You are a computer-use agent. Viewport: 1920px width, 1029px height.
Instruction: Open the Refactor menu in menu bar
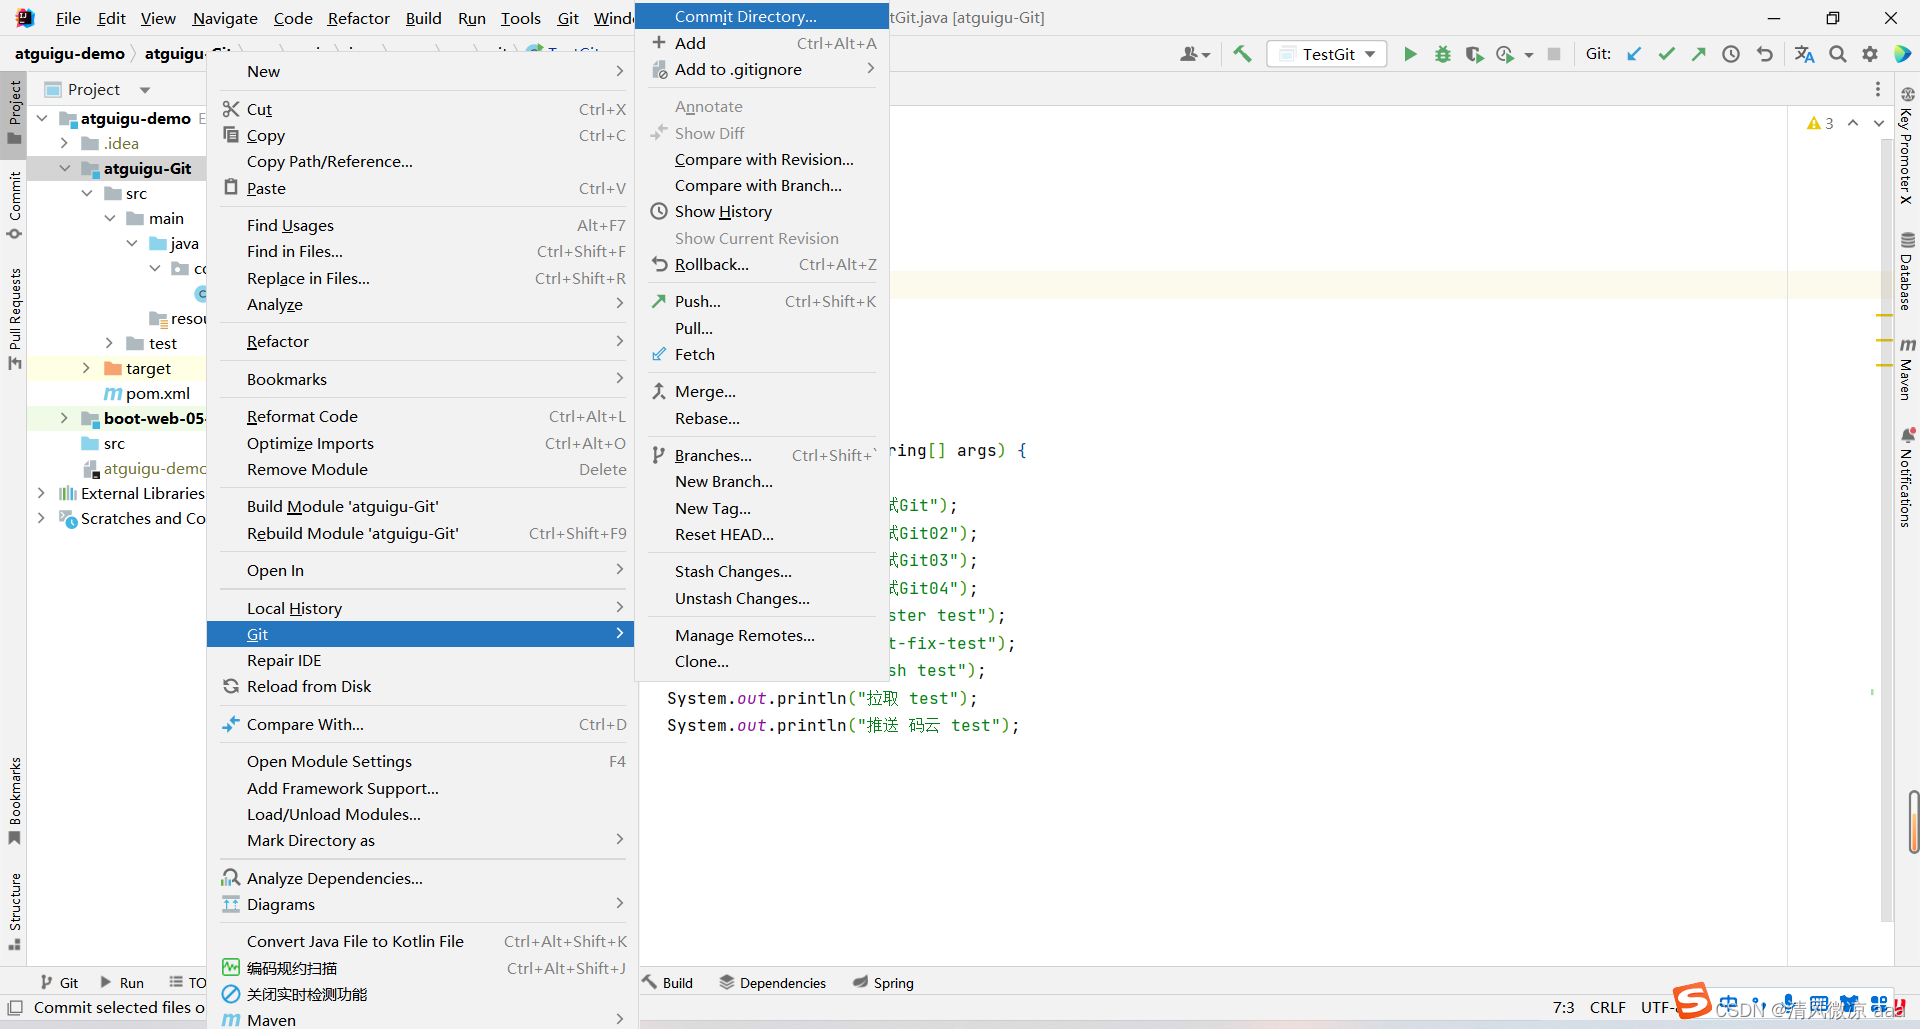click(358, 18)
